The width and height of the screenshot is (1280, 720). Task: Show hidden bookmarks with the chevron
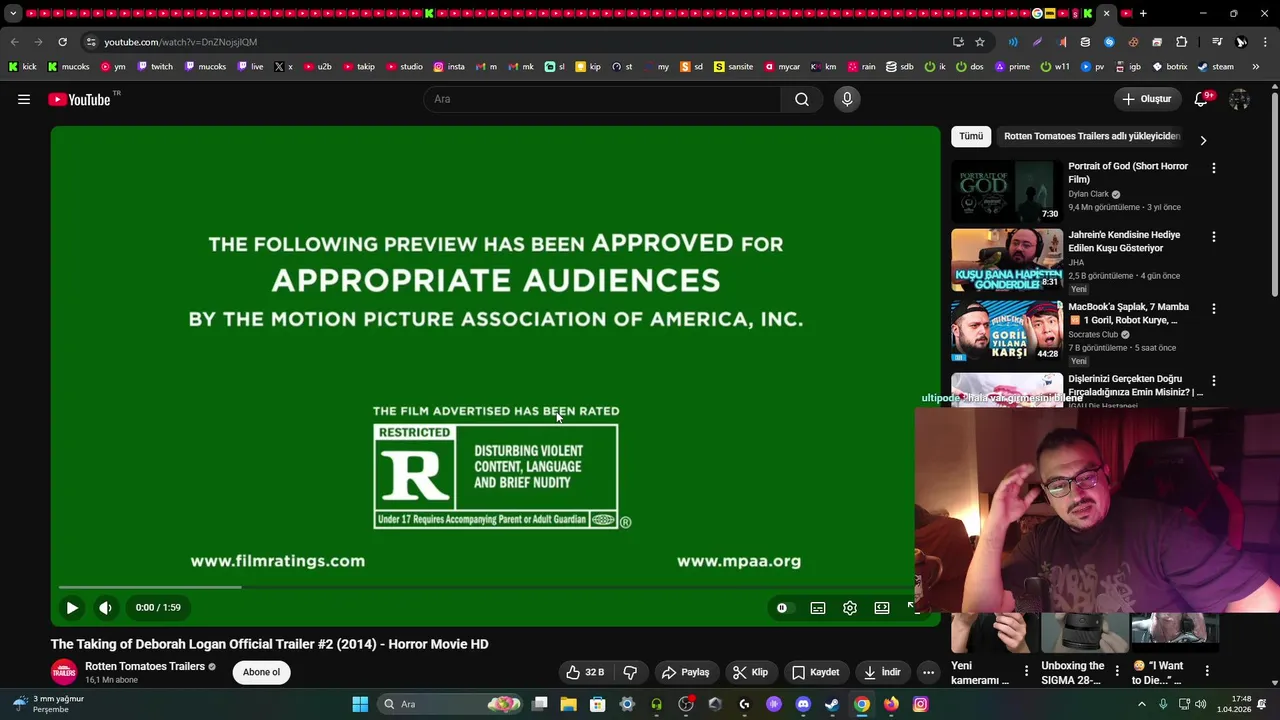click(1258, 67)
